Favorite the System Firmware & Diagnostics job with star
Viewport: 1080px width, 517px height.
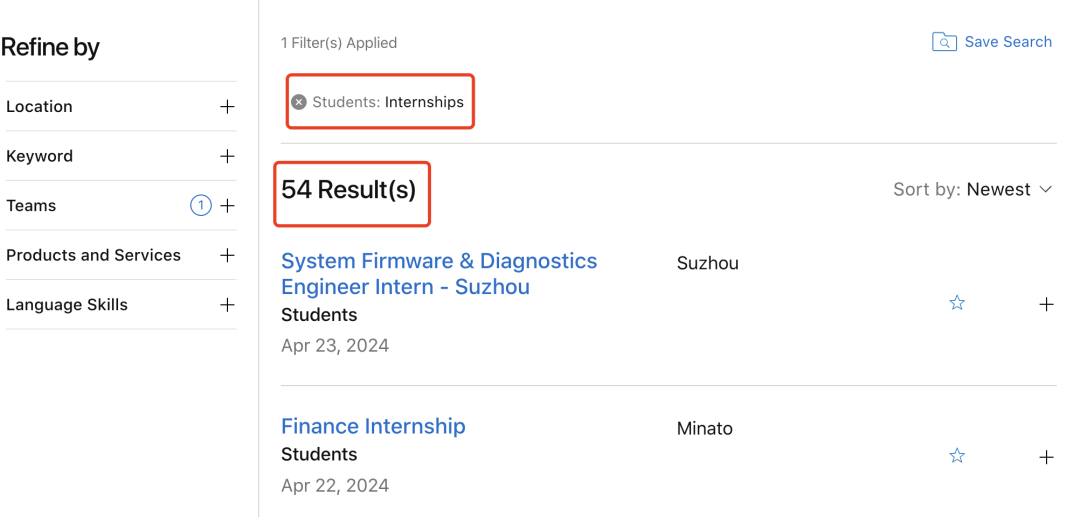click(x=957, y=303)
